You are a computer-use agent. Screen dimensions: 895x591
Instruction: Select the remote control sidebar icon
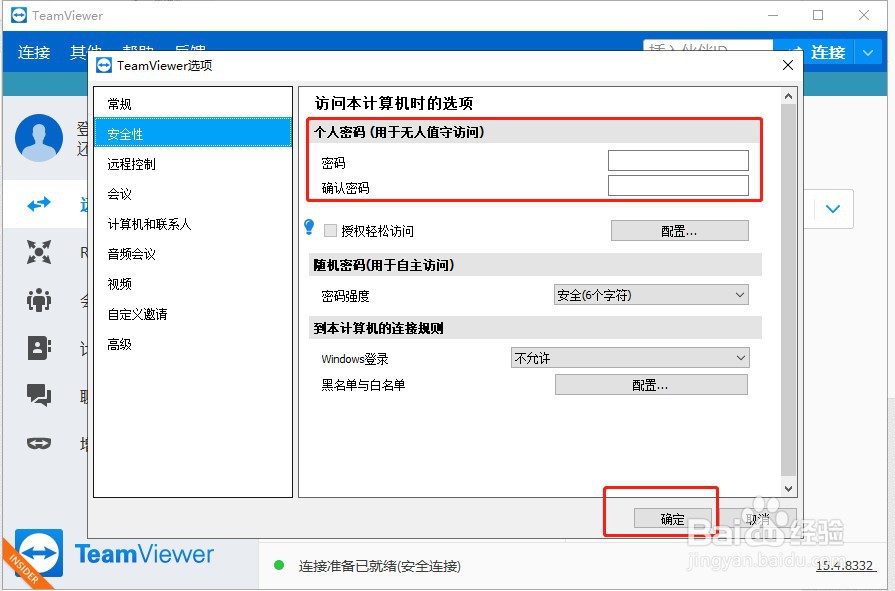pyautogui.click(x=40, y=204)
